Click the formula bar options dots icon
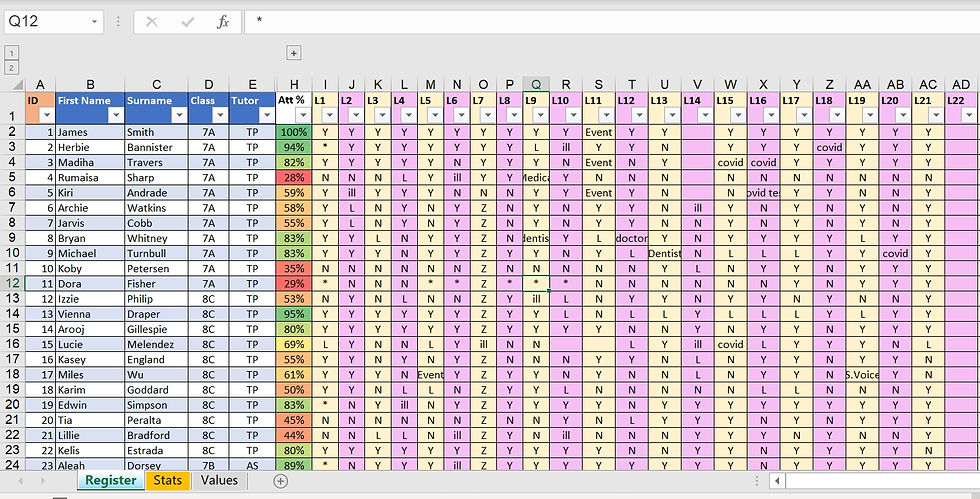980x499 pixels. coord(118,22)
